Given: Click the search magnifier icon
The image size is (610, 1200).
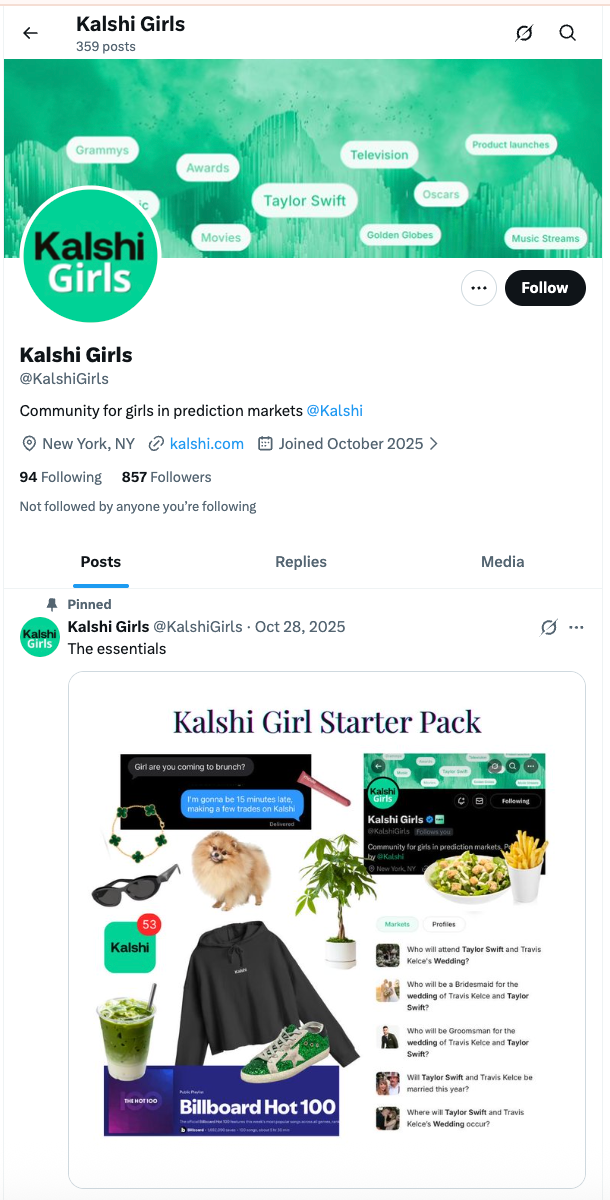Looking at the screenshot, I should (567, 33).
